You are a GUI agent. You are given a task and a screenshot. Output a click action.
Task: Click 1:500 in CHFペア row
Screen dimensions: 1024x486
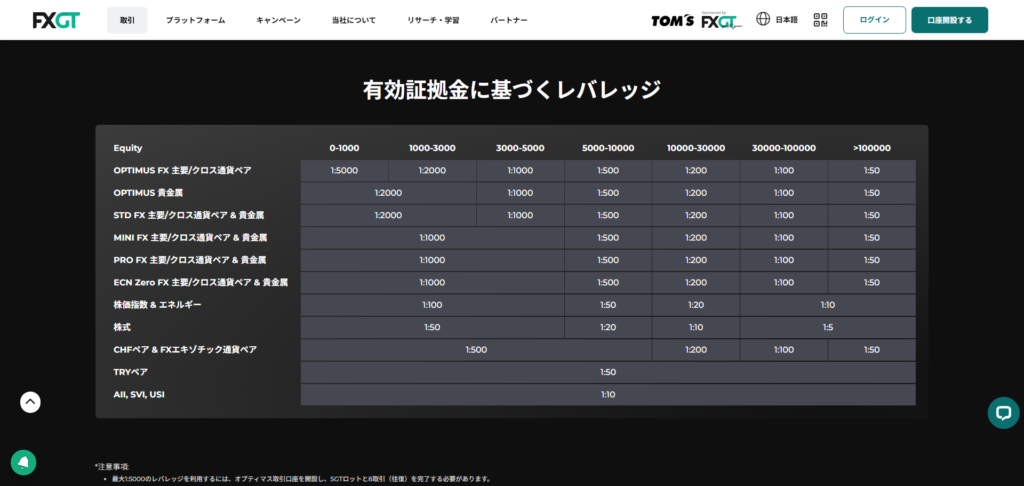476,349
